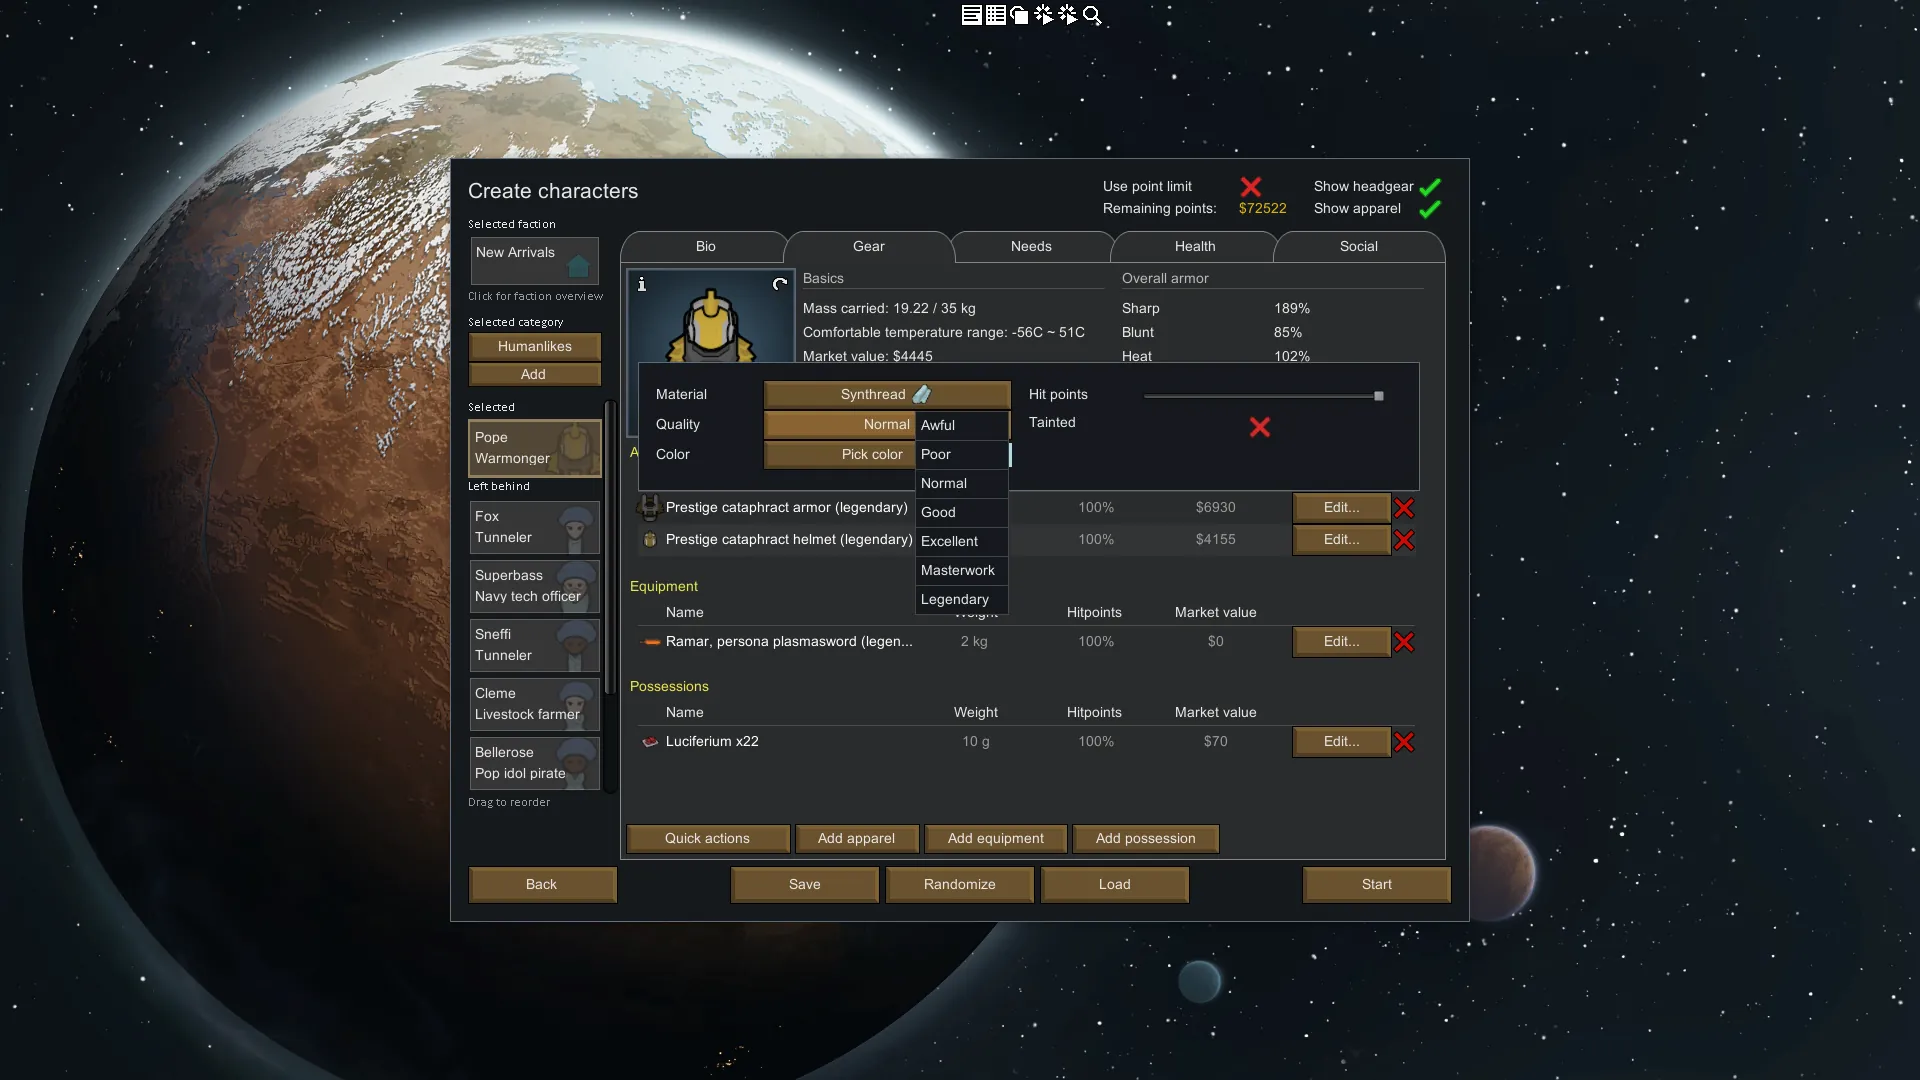Select the Bellerose pop idol pirate pawn
This screenshot has width=1920, height=1080.
click(x=534, y=763)
